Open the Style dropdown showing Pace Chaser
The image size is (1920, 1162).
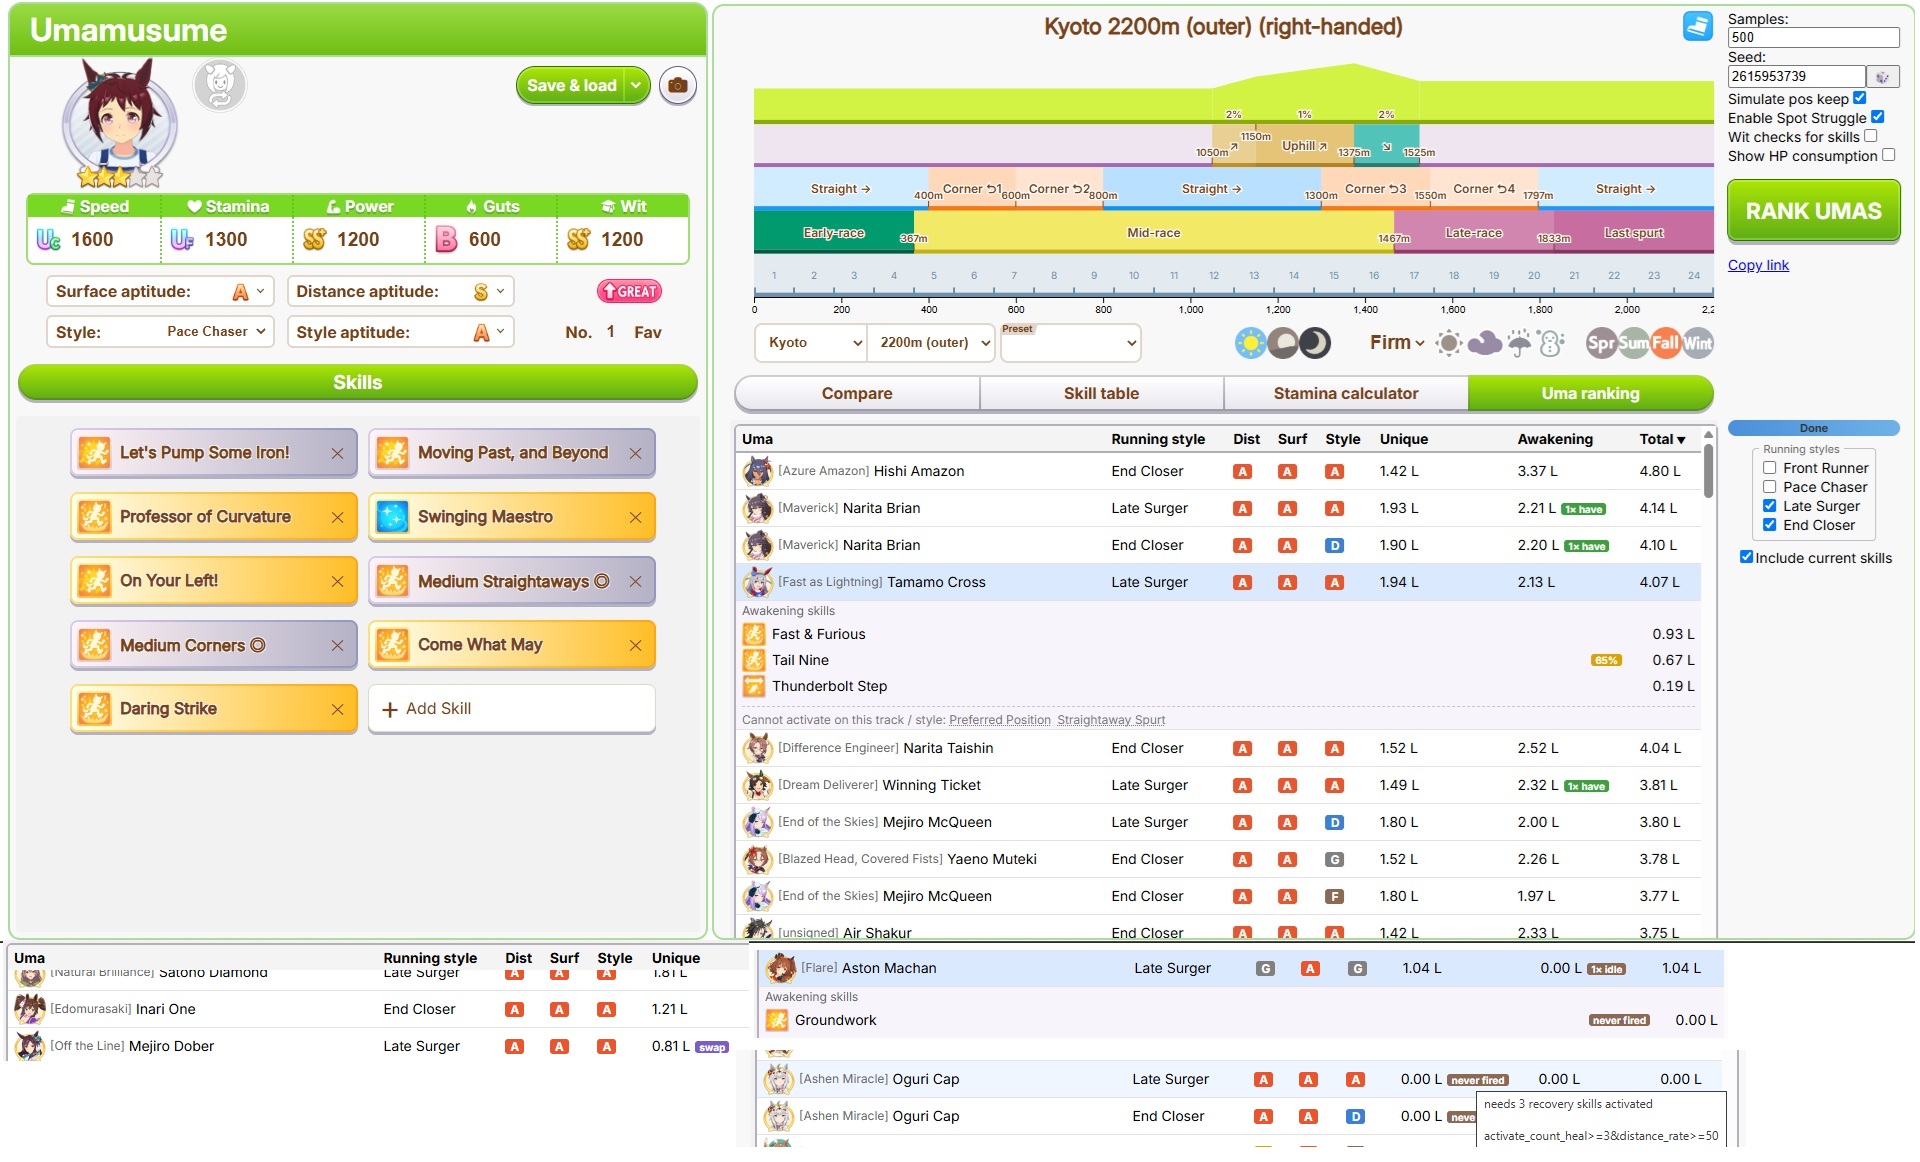coord(161,332)
